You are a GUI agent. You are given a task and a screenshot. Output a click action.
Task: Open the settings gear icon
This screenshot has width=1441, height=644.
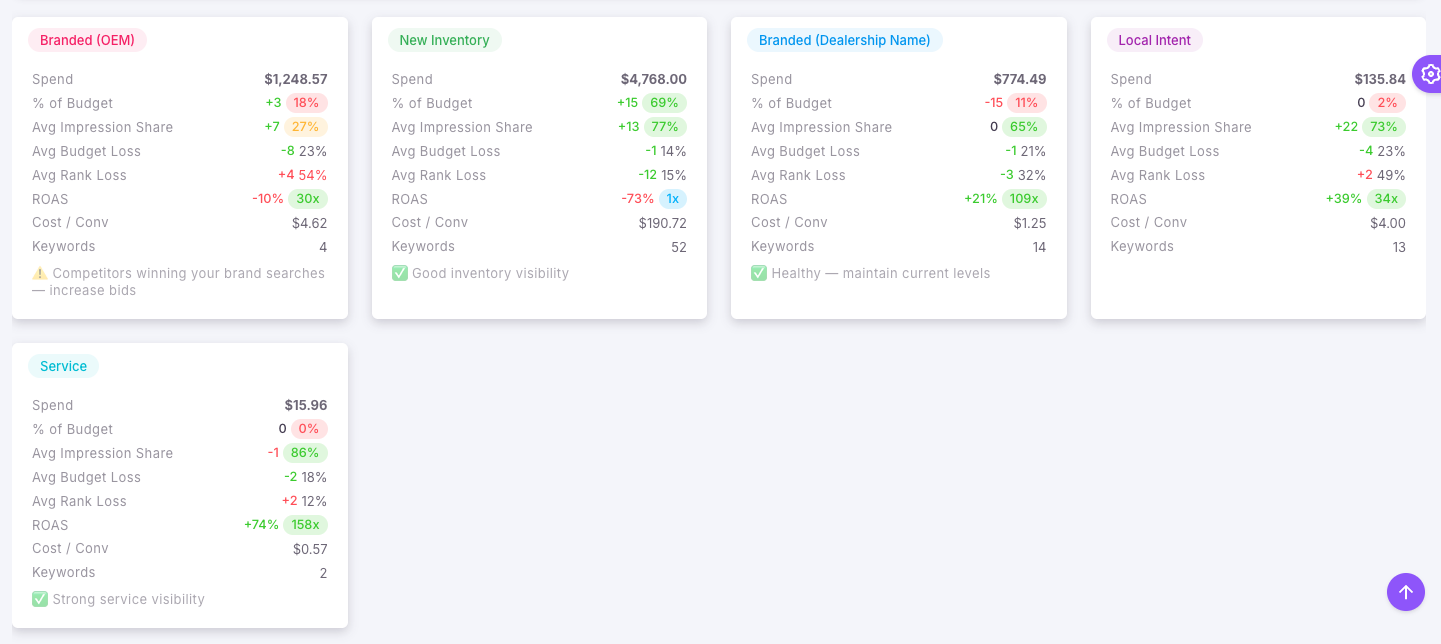1430,73
